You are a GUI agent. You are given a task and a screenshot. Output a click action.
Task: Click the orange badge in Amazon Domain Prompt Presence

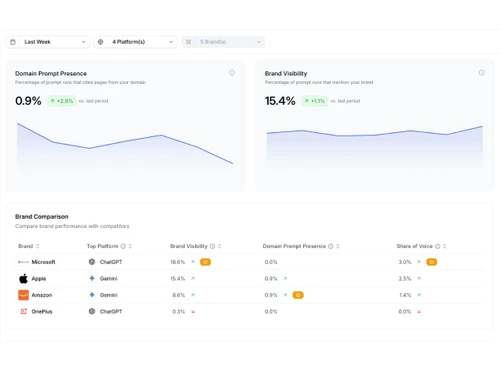298,295
